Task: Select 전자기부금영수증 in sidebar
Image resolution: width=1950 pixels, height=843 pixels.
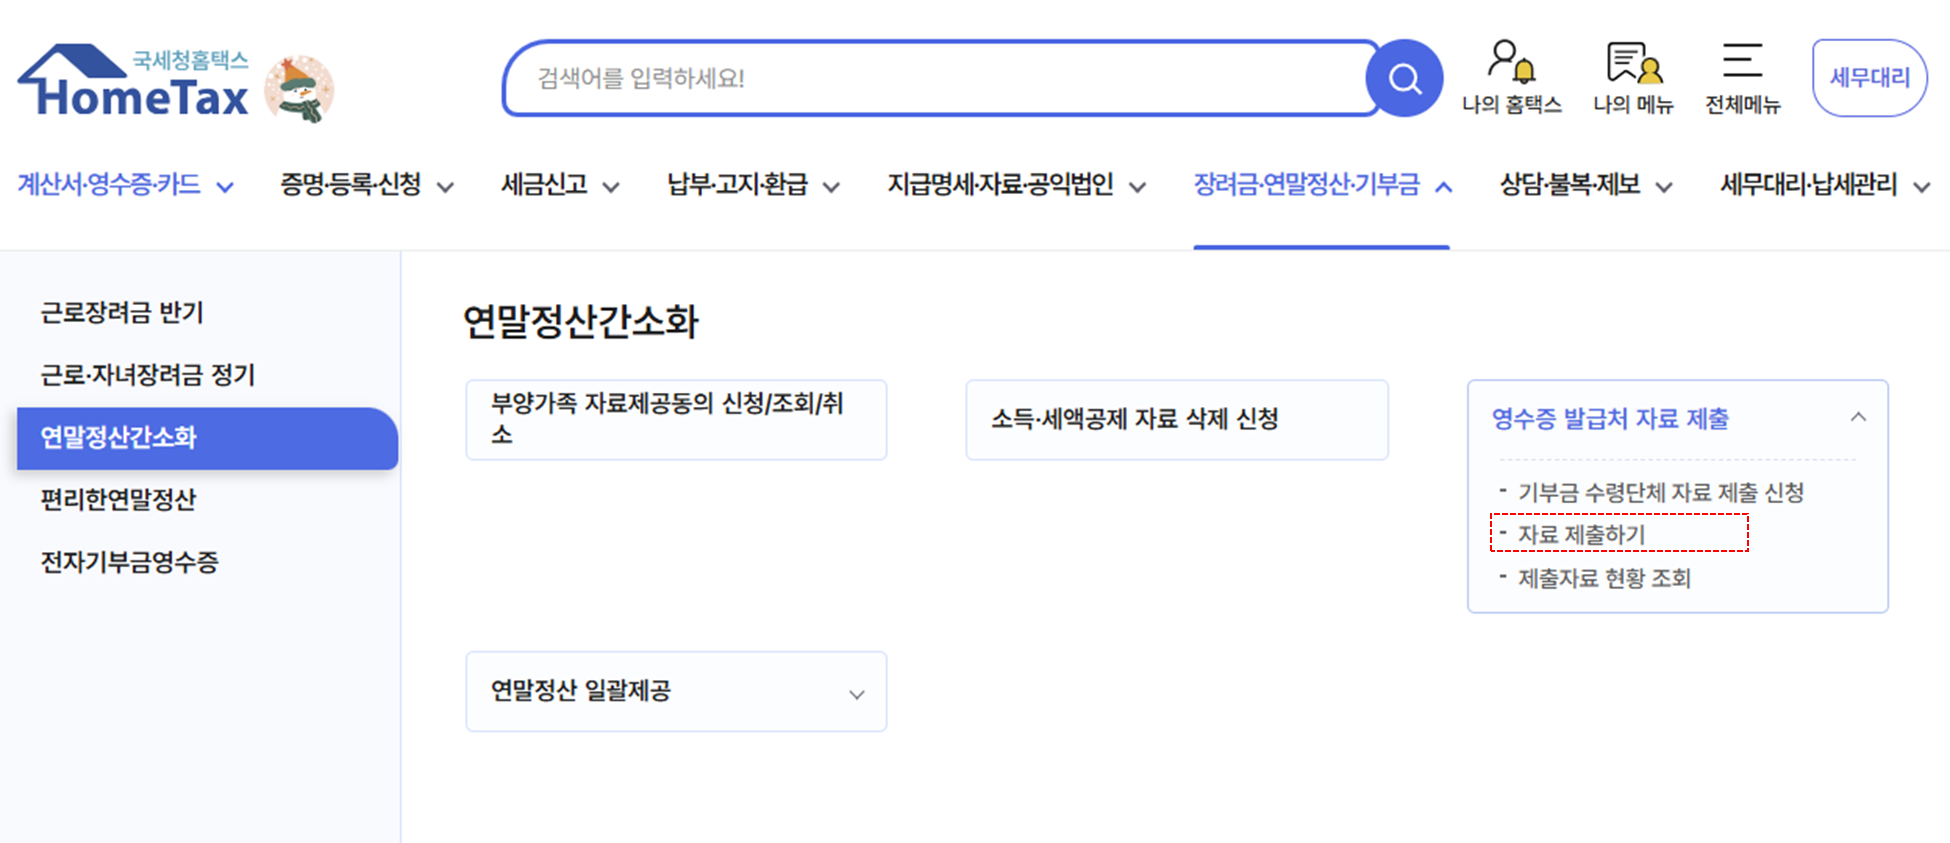Action: coord(129,562)
